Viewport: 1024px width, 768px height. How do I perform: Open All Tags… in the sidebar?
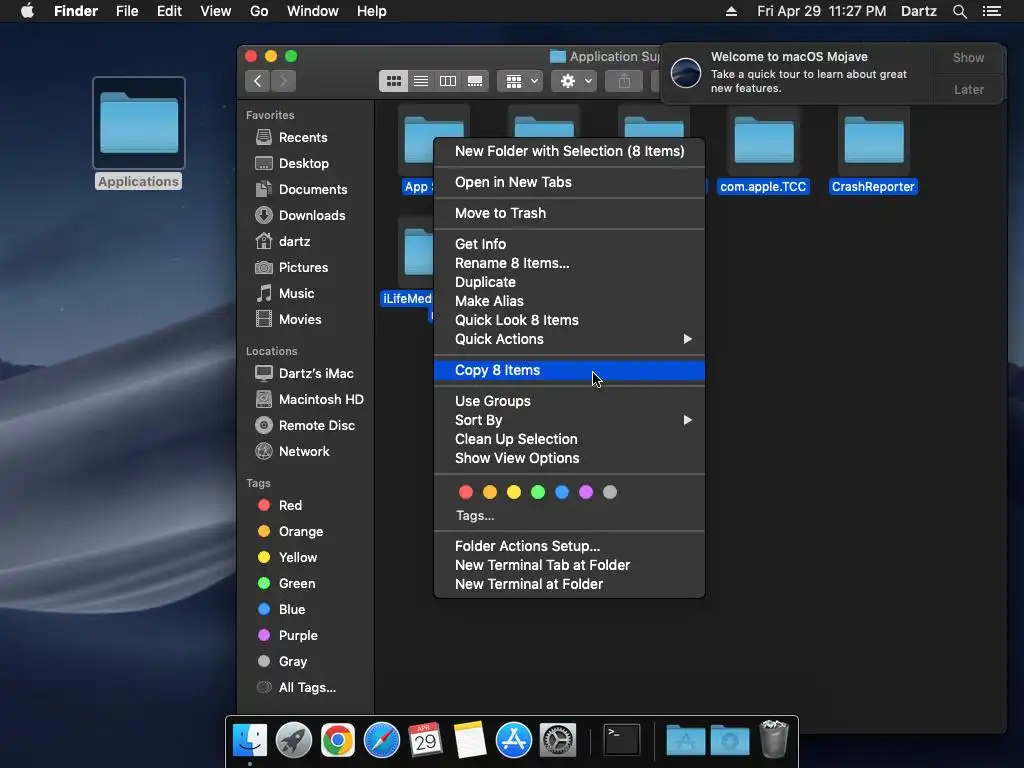[x=305, y=688]
